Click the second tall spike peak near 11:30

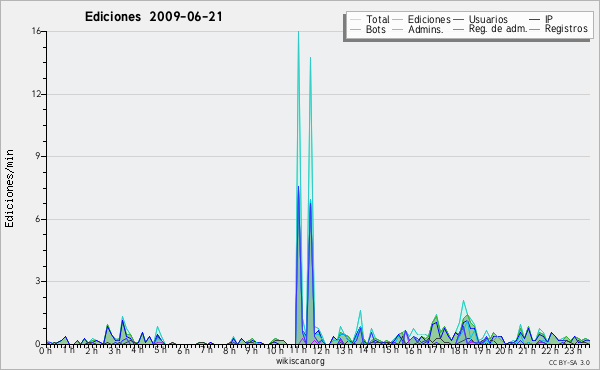click(x=310, y=59)
